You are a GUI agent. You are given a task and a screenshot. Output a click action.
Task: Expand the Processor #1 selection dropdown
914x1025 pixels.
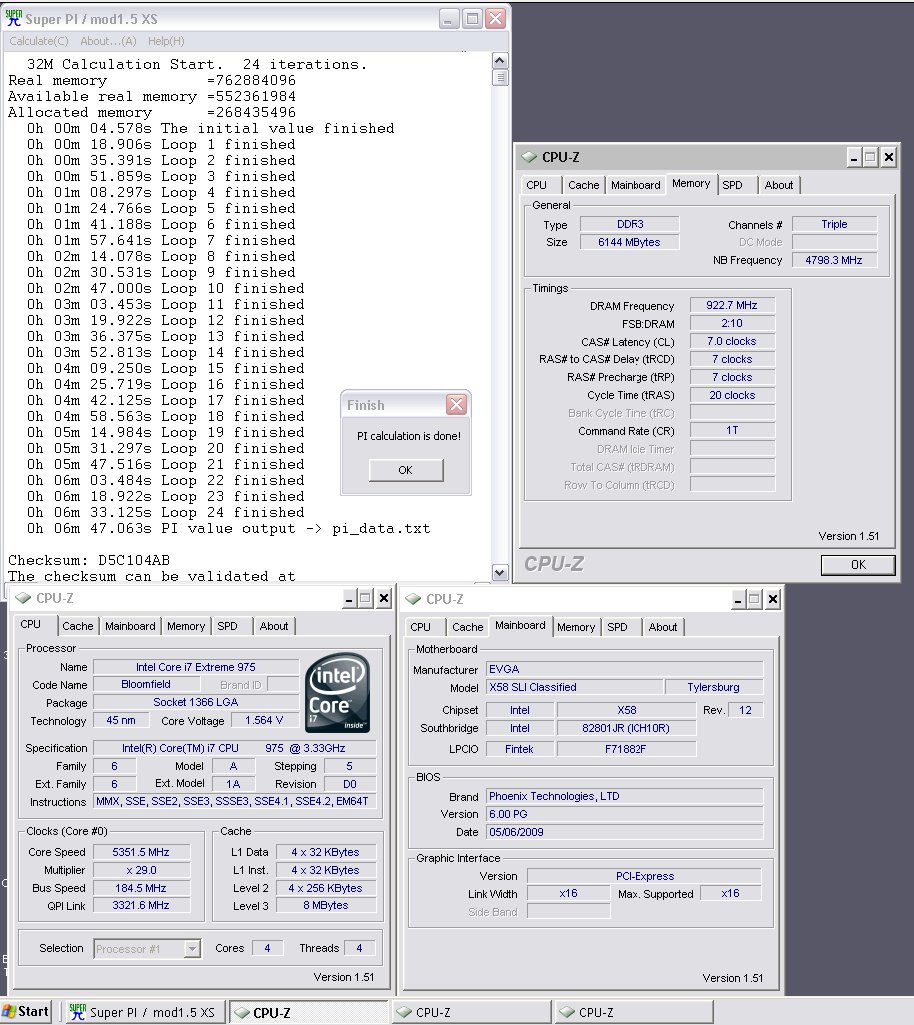click(x=192, y=949)
